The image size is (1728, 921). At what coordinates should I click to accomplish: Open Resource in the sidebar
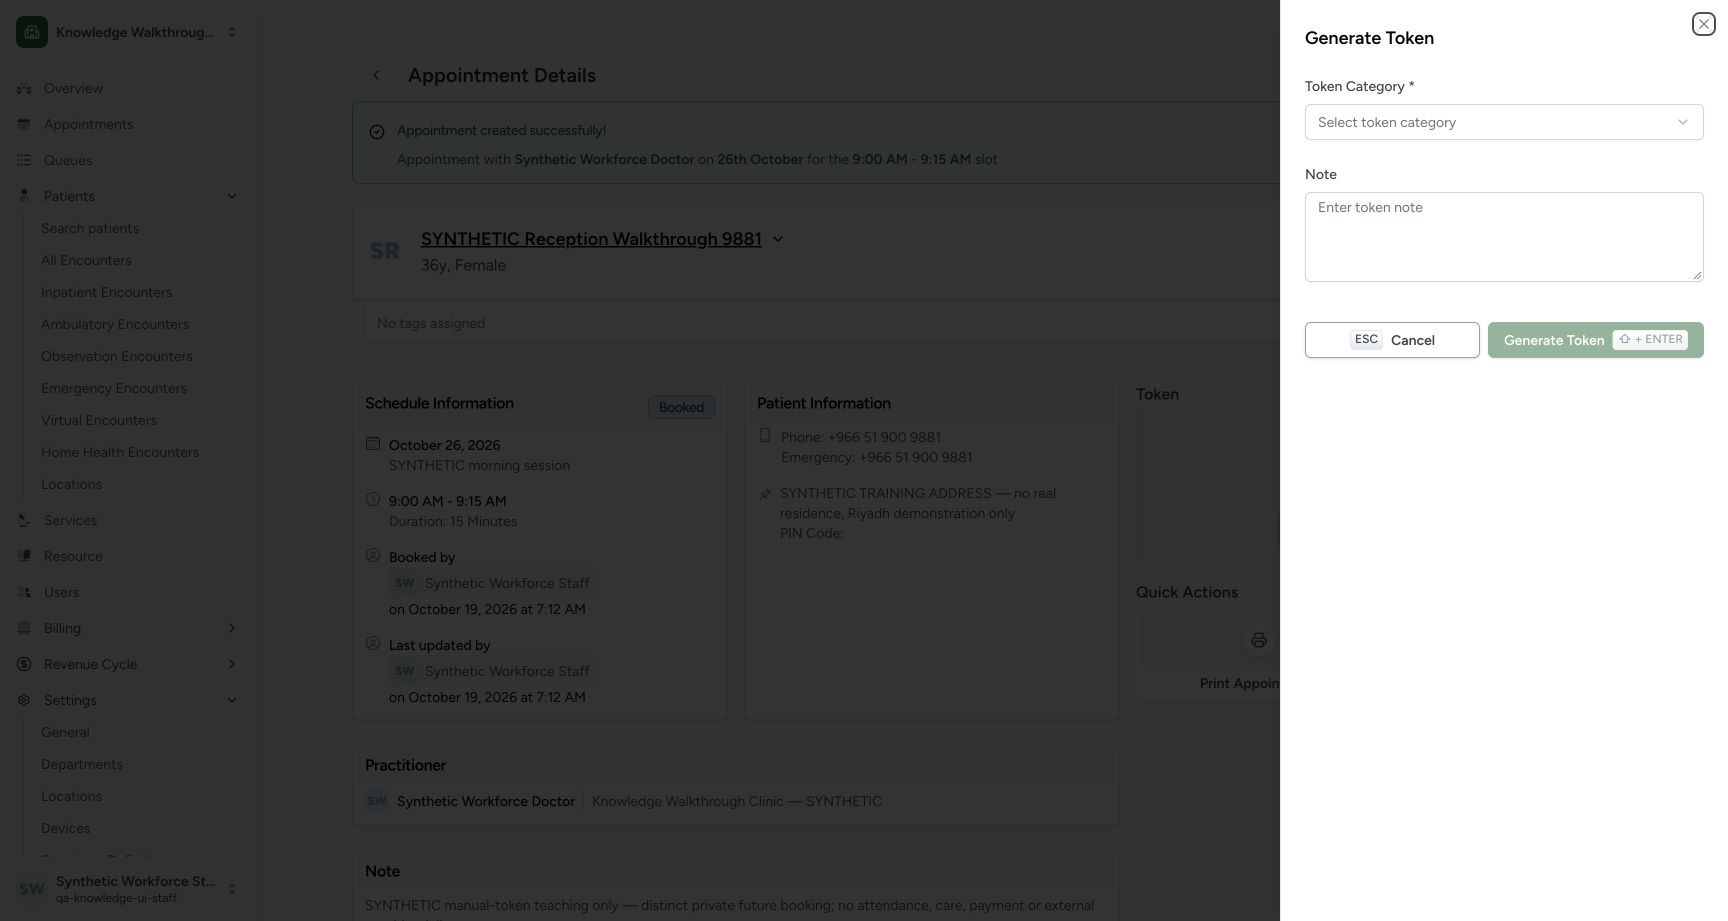73,556
